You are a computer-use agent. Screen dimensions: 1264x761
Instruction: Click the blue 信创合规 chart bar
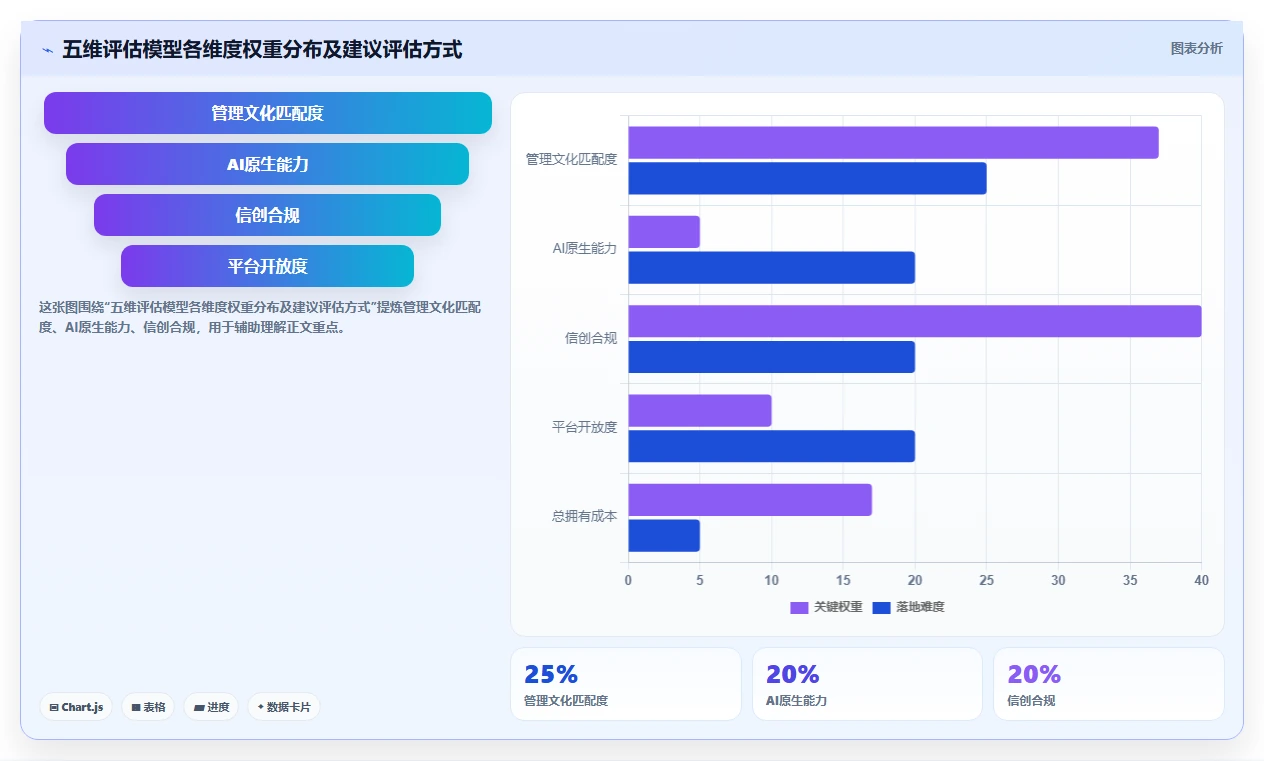click(x=771, y=357)
